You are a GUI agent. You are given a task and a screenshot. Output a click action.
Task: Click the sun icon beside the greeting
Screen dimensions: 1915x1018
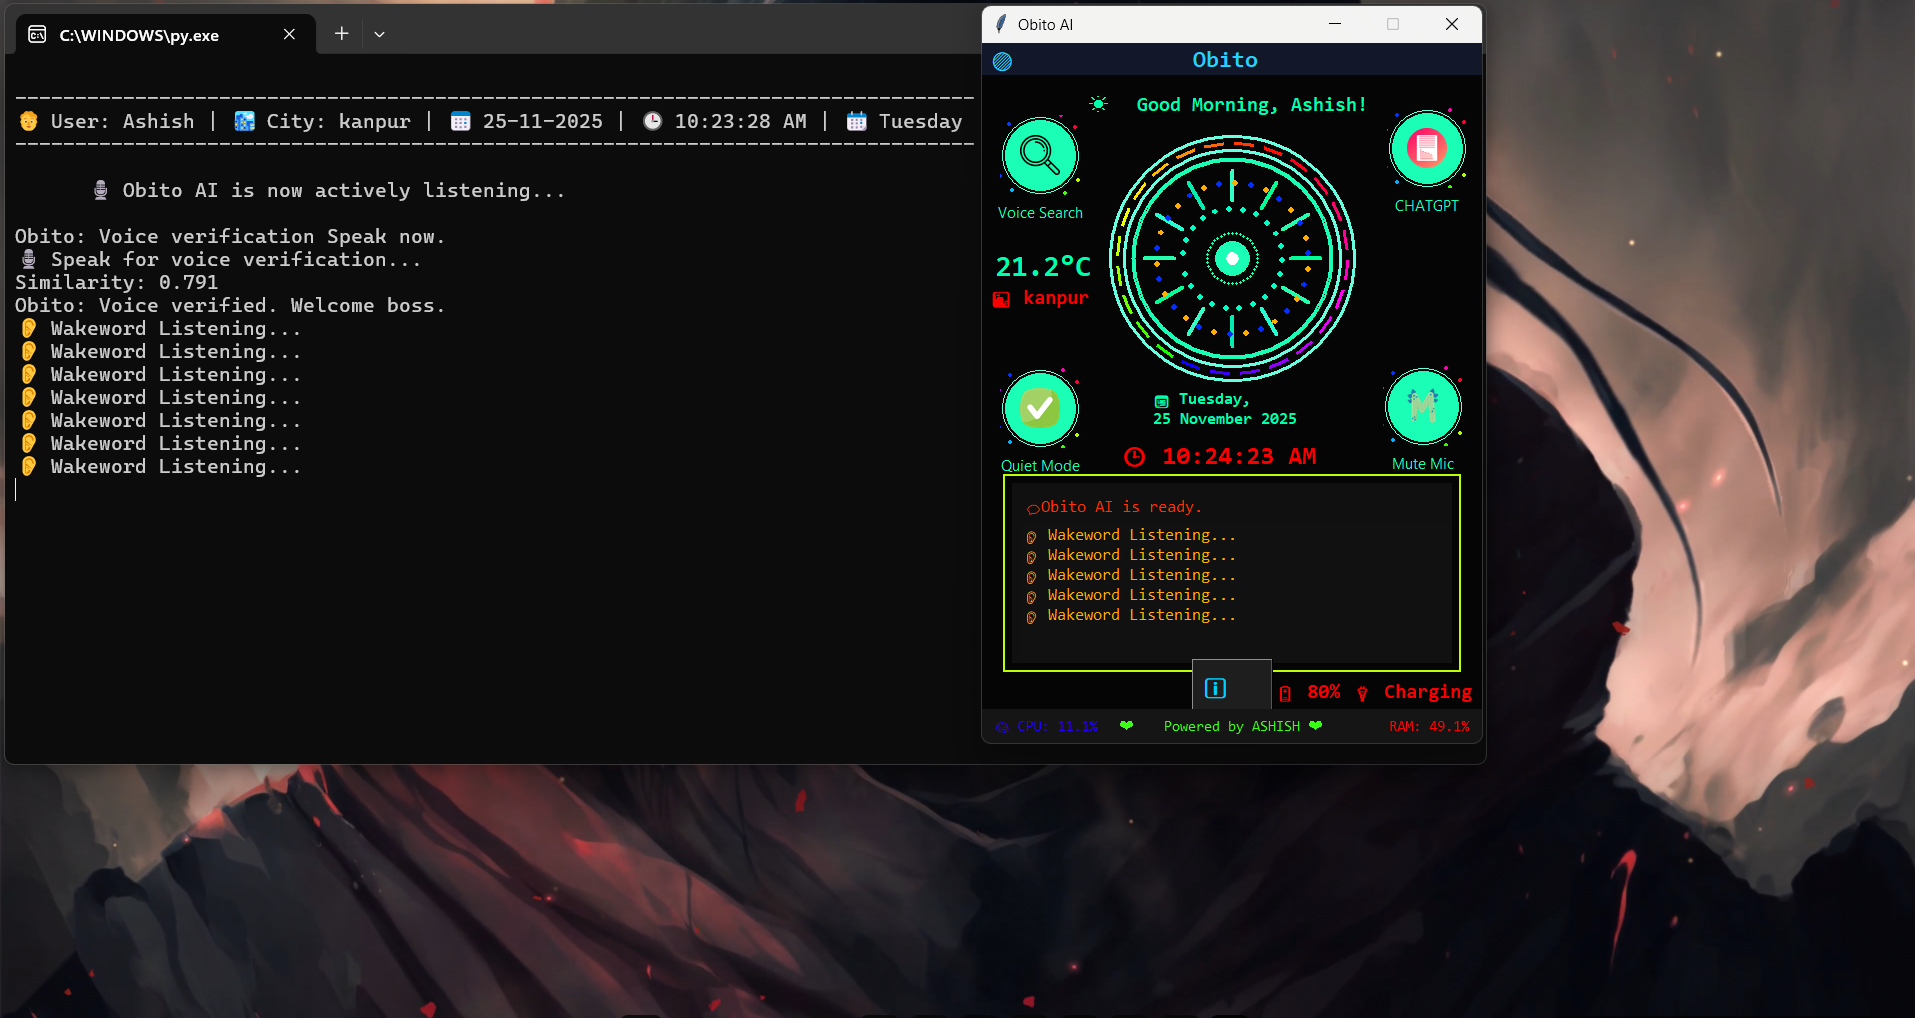click(x=1098, y=104)
